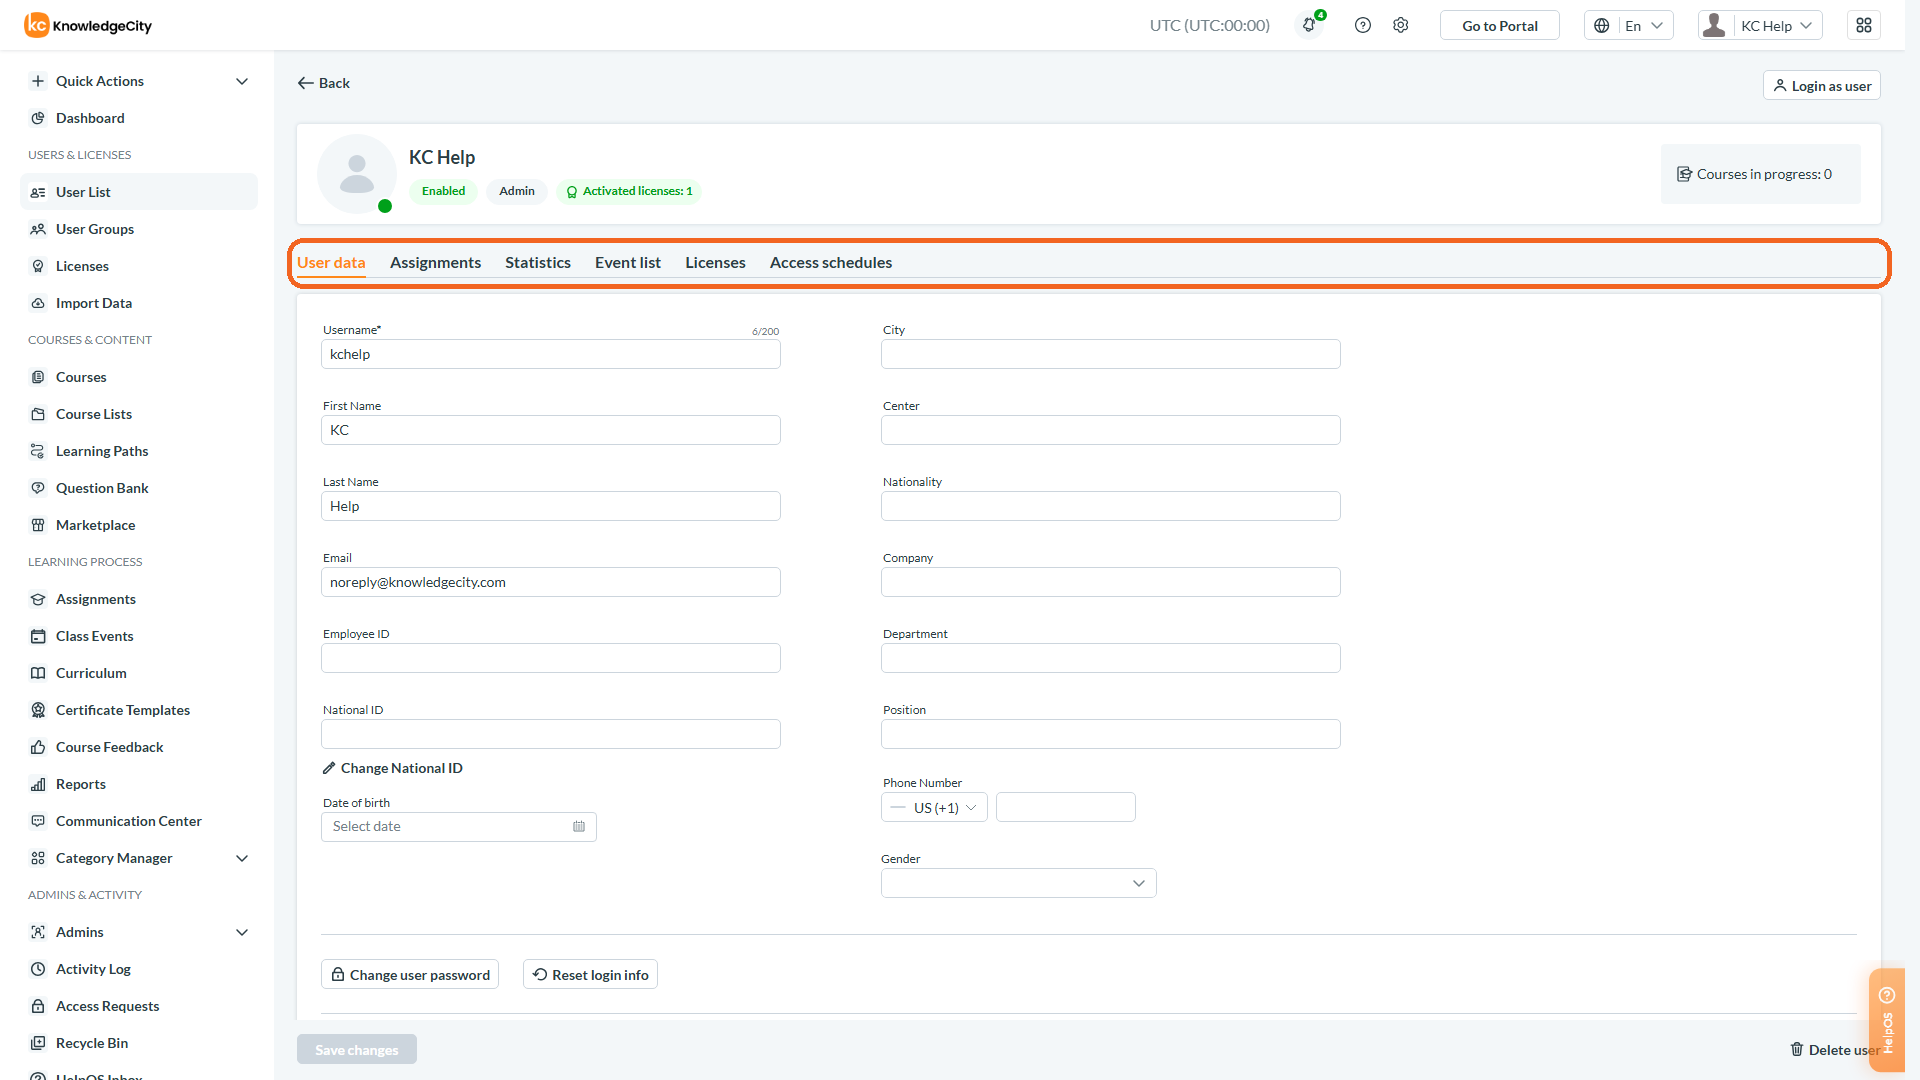Switch to the Assignments tab
The width and height of the screenshot is (1920, 1080).
(x=435, y=262)
